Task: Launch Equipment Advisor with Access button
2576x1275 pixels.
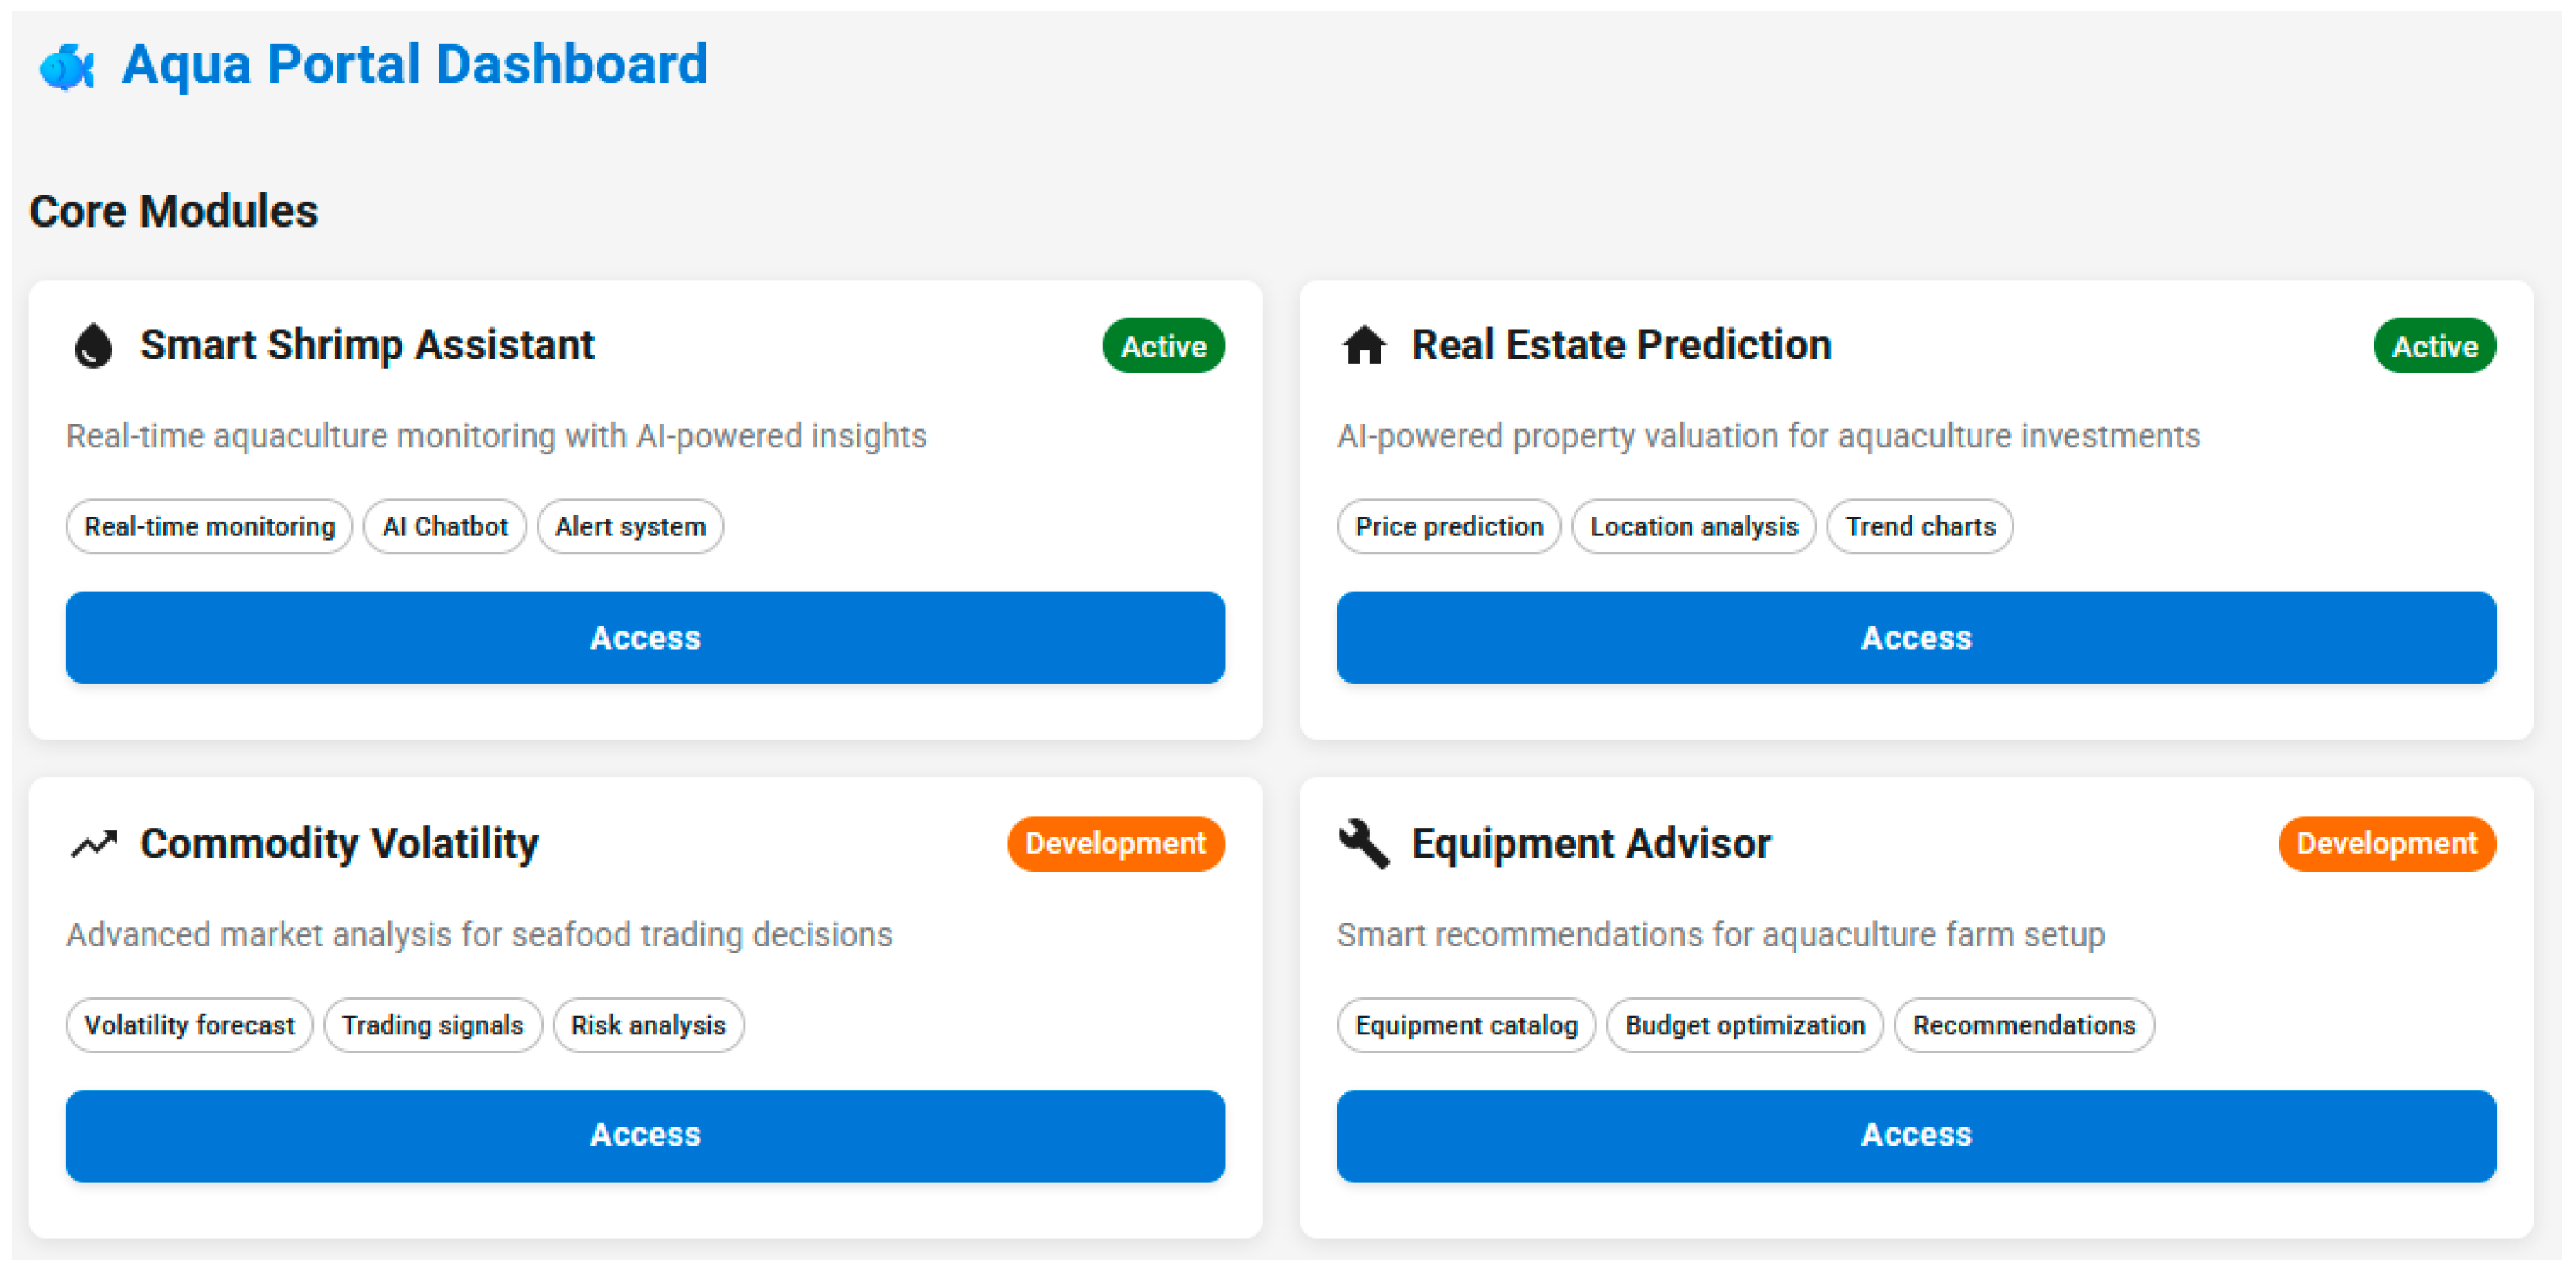Action: point(1915,1135)
